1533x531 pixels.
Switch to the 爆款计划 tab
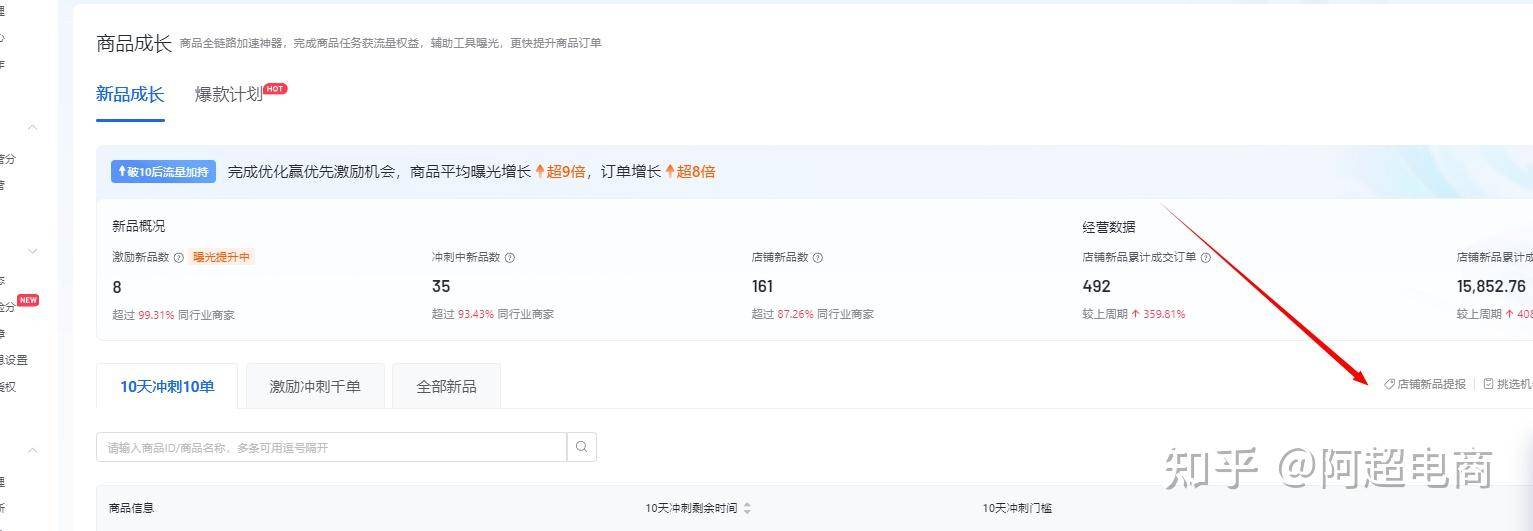pyautogui.click(x=228, y=95)
